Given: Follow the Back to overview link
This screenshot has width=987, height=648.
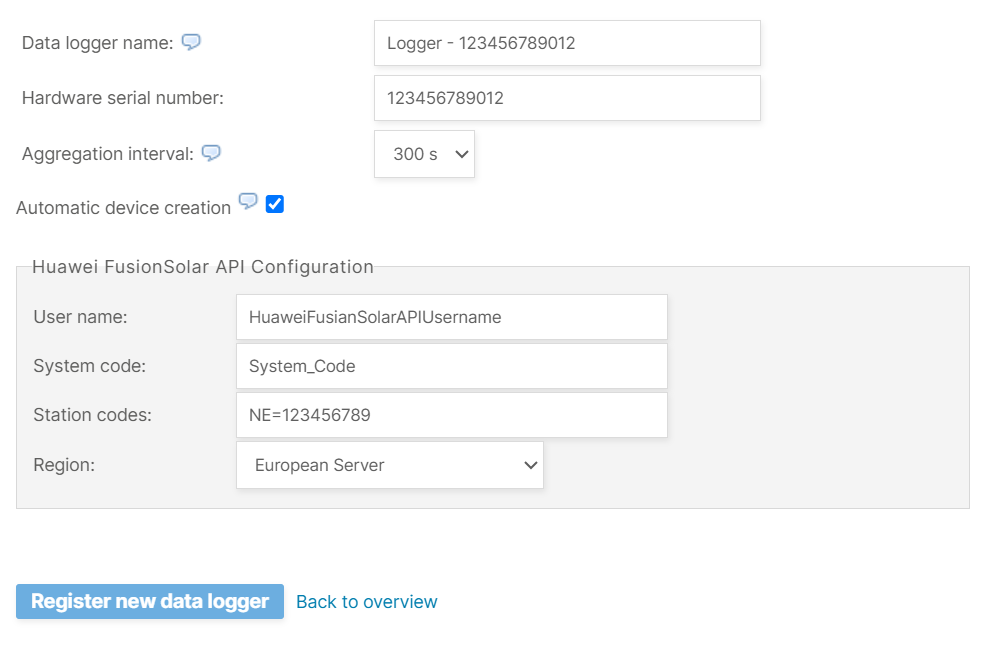Looking at the screenshot, I should click(366, 602).
